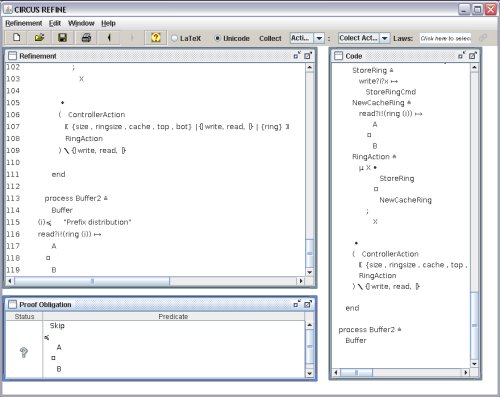Click 'ControllerAction' on line 106
The height and width of the screenshot is (397, 500).
pos(97,115)
